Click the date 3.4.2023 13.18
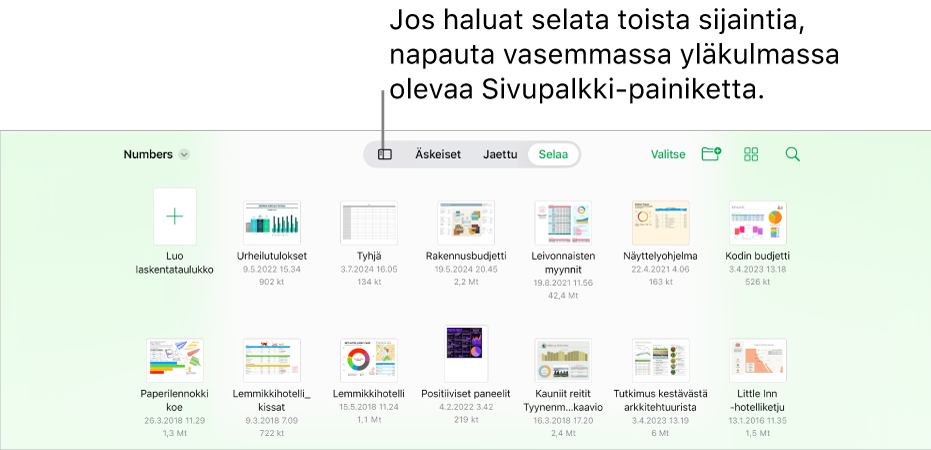 point(758,270)
